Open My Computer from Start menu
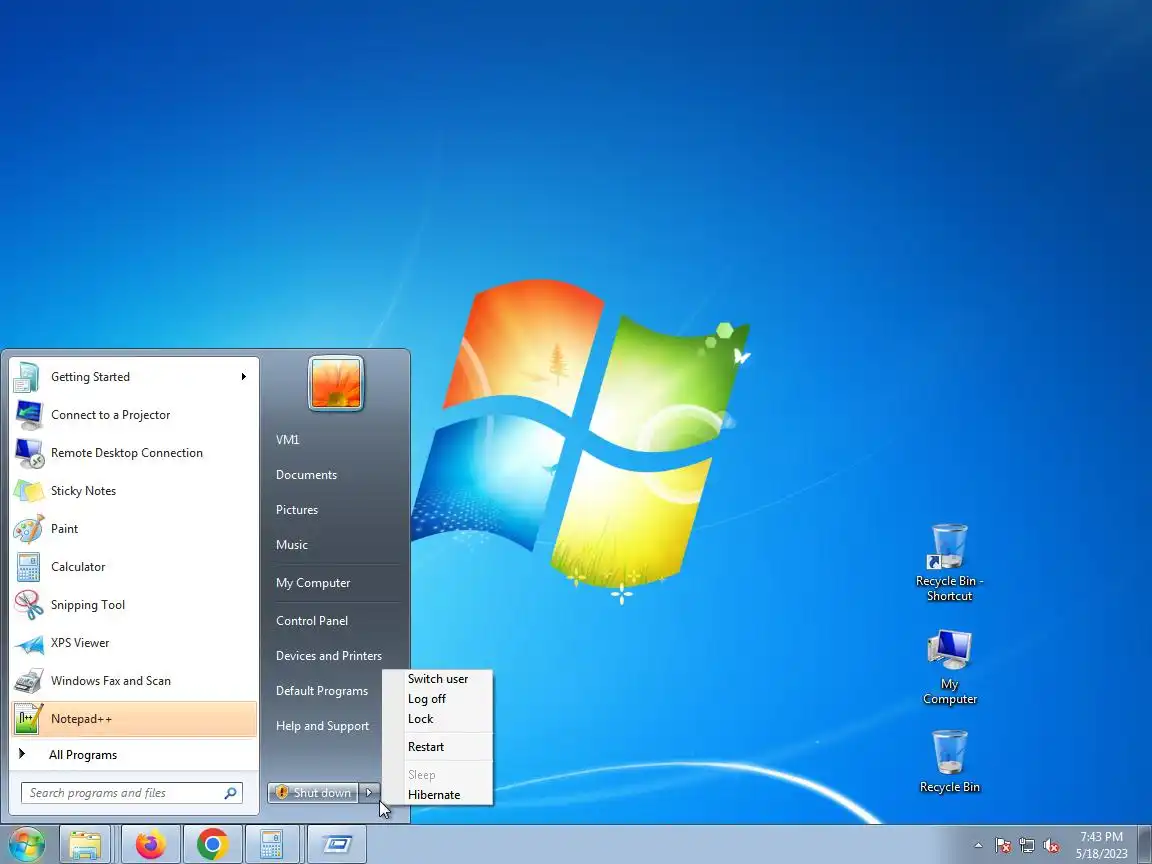 (313, 583)
